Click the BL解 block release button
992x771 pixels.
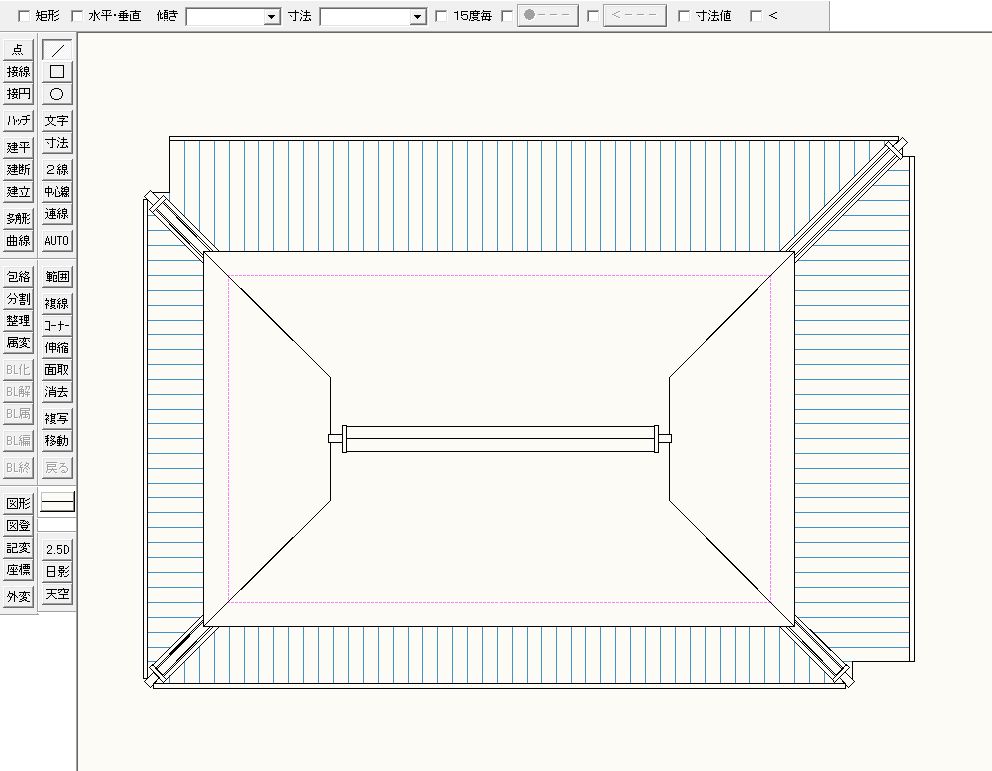click(18, 392)
